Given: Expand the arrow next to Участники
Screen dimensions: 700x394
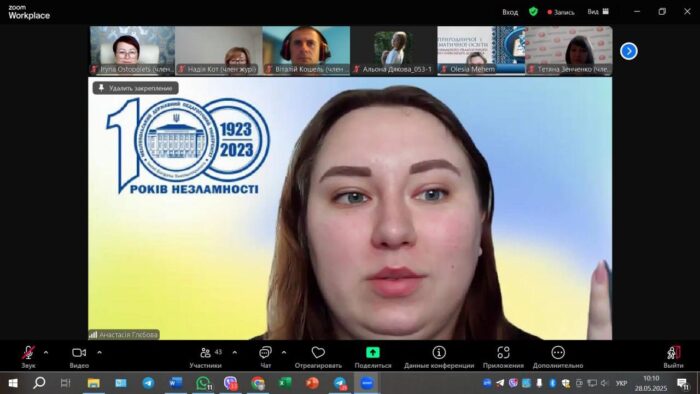Looking at the screenshot, I should click(x=234, y=353).
